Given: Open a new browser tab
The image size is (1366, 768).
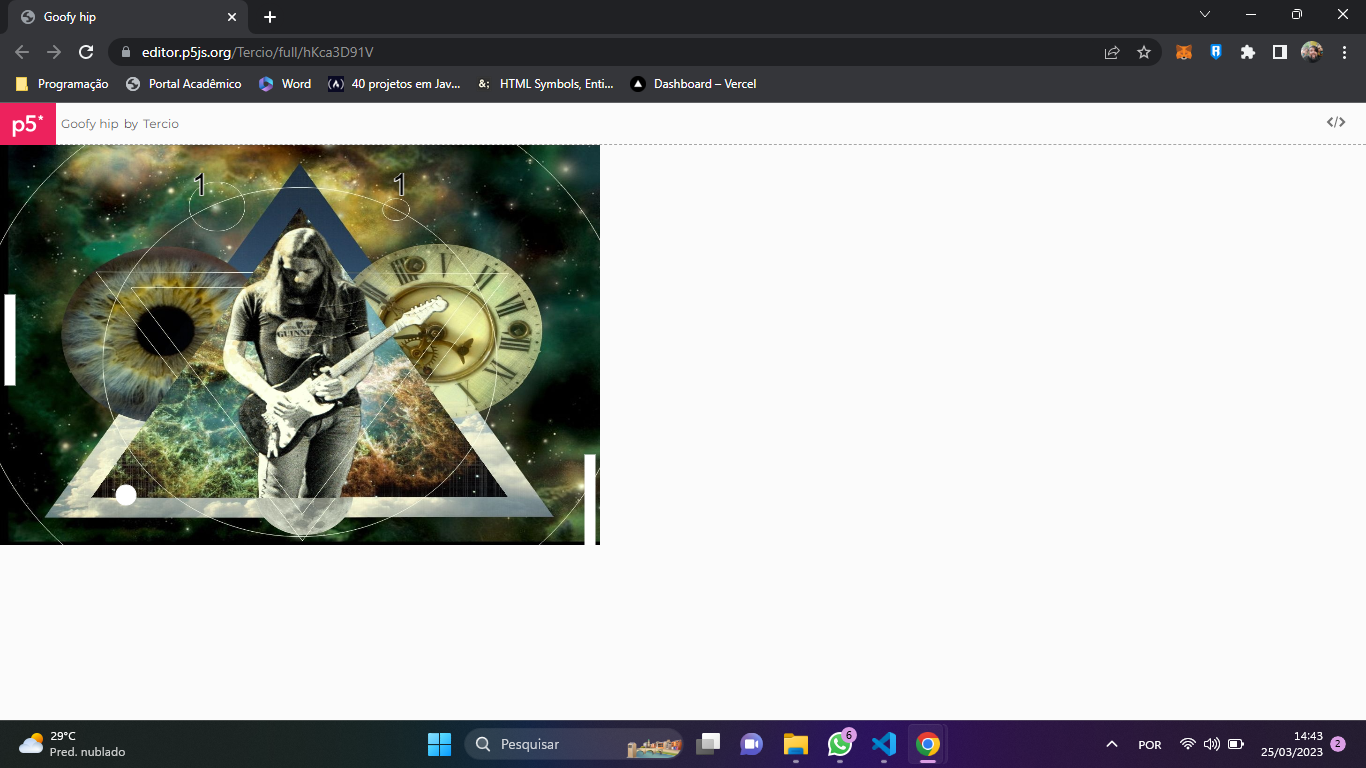Looking at the screenshot, I should point(270,17).
